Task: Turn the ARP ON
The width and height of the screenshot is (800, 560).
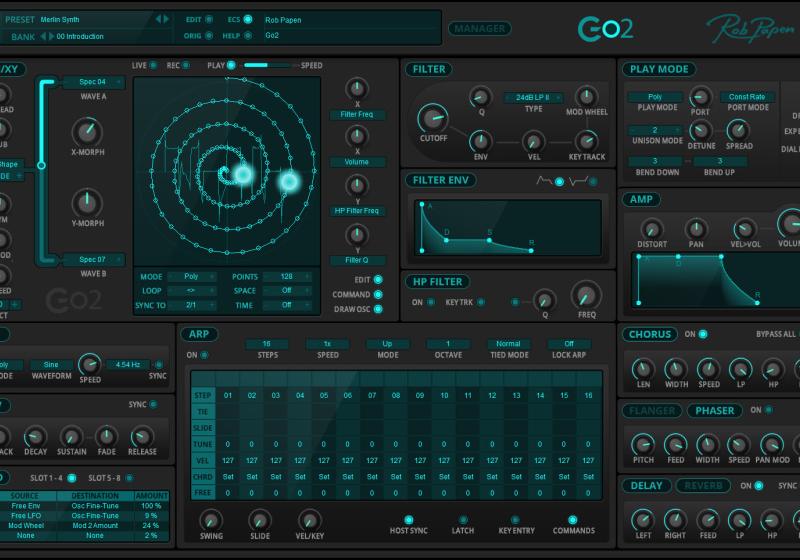Action: point(204,355)
